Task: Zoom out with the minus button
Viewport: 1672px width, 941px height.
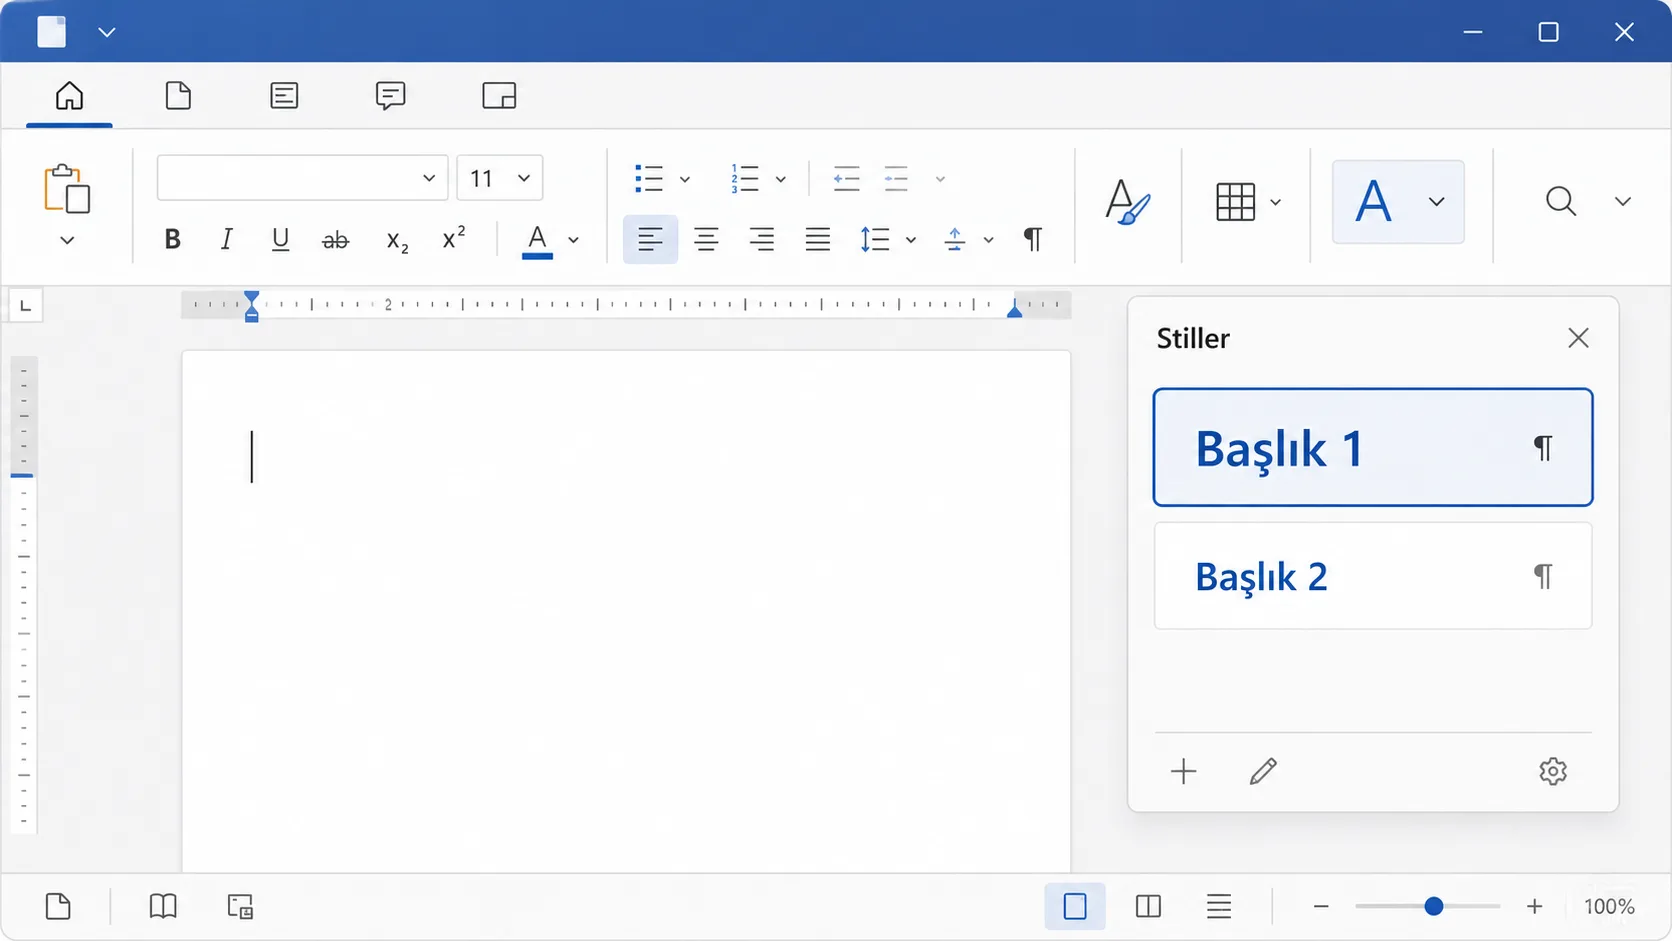Action: click(x=1321, y=907)
